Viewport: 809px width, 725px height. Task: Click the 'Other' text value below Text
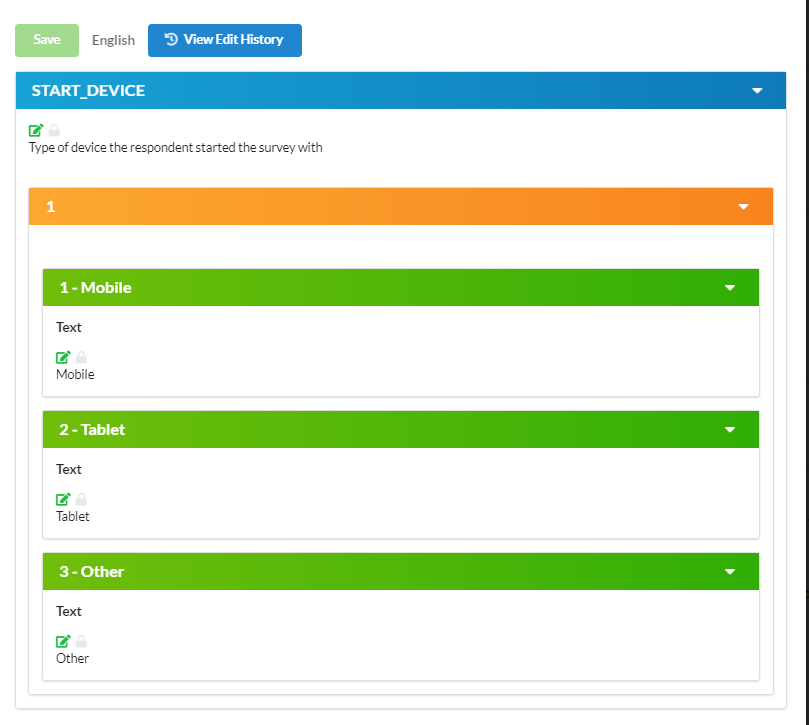tap(72, 659)
